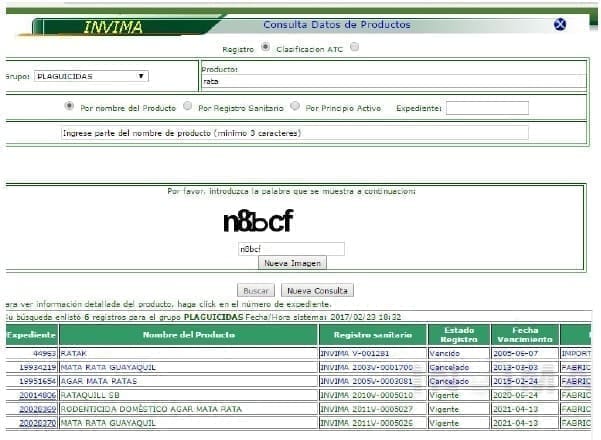
Task: Click the Expediente input field
Action: pos(487,108)
